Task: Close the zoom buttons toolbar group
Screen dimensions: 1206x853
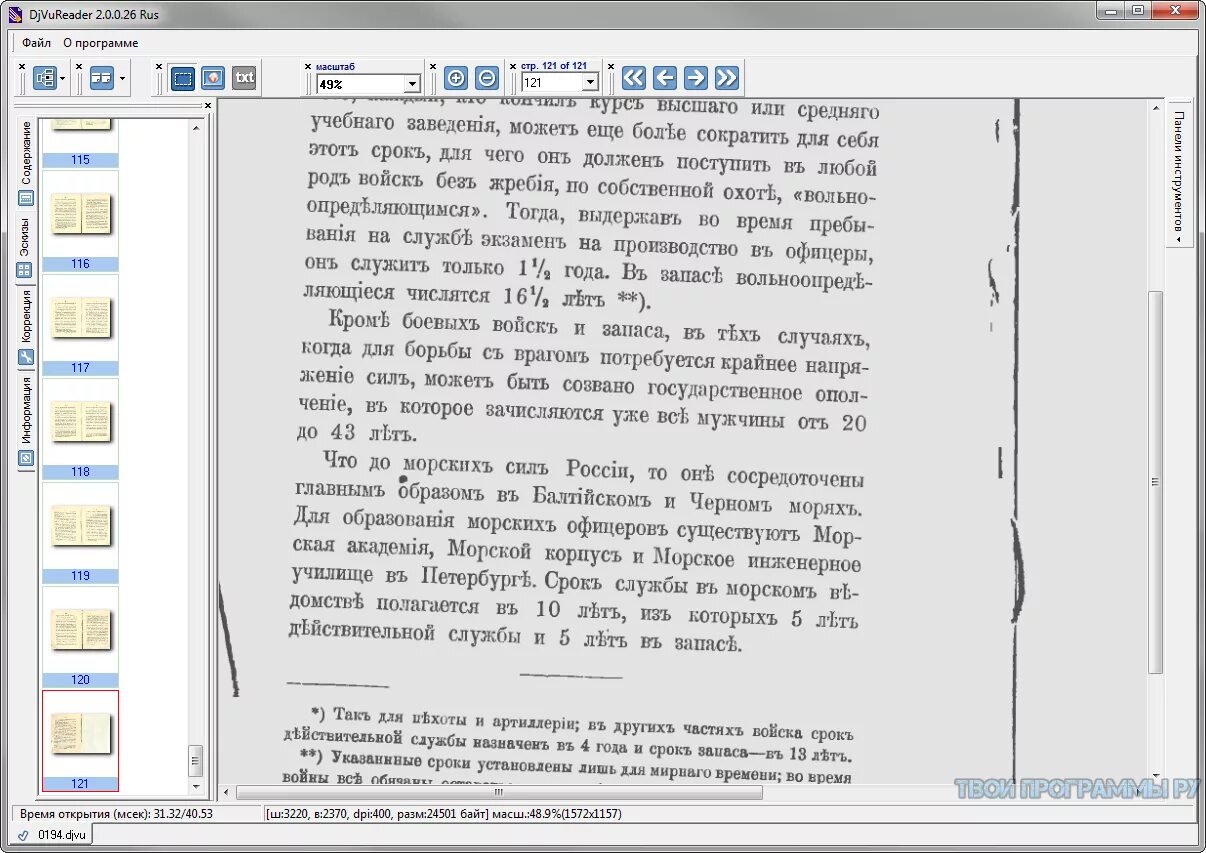Action: (433, 66)
